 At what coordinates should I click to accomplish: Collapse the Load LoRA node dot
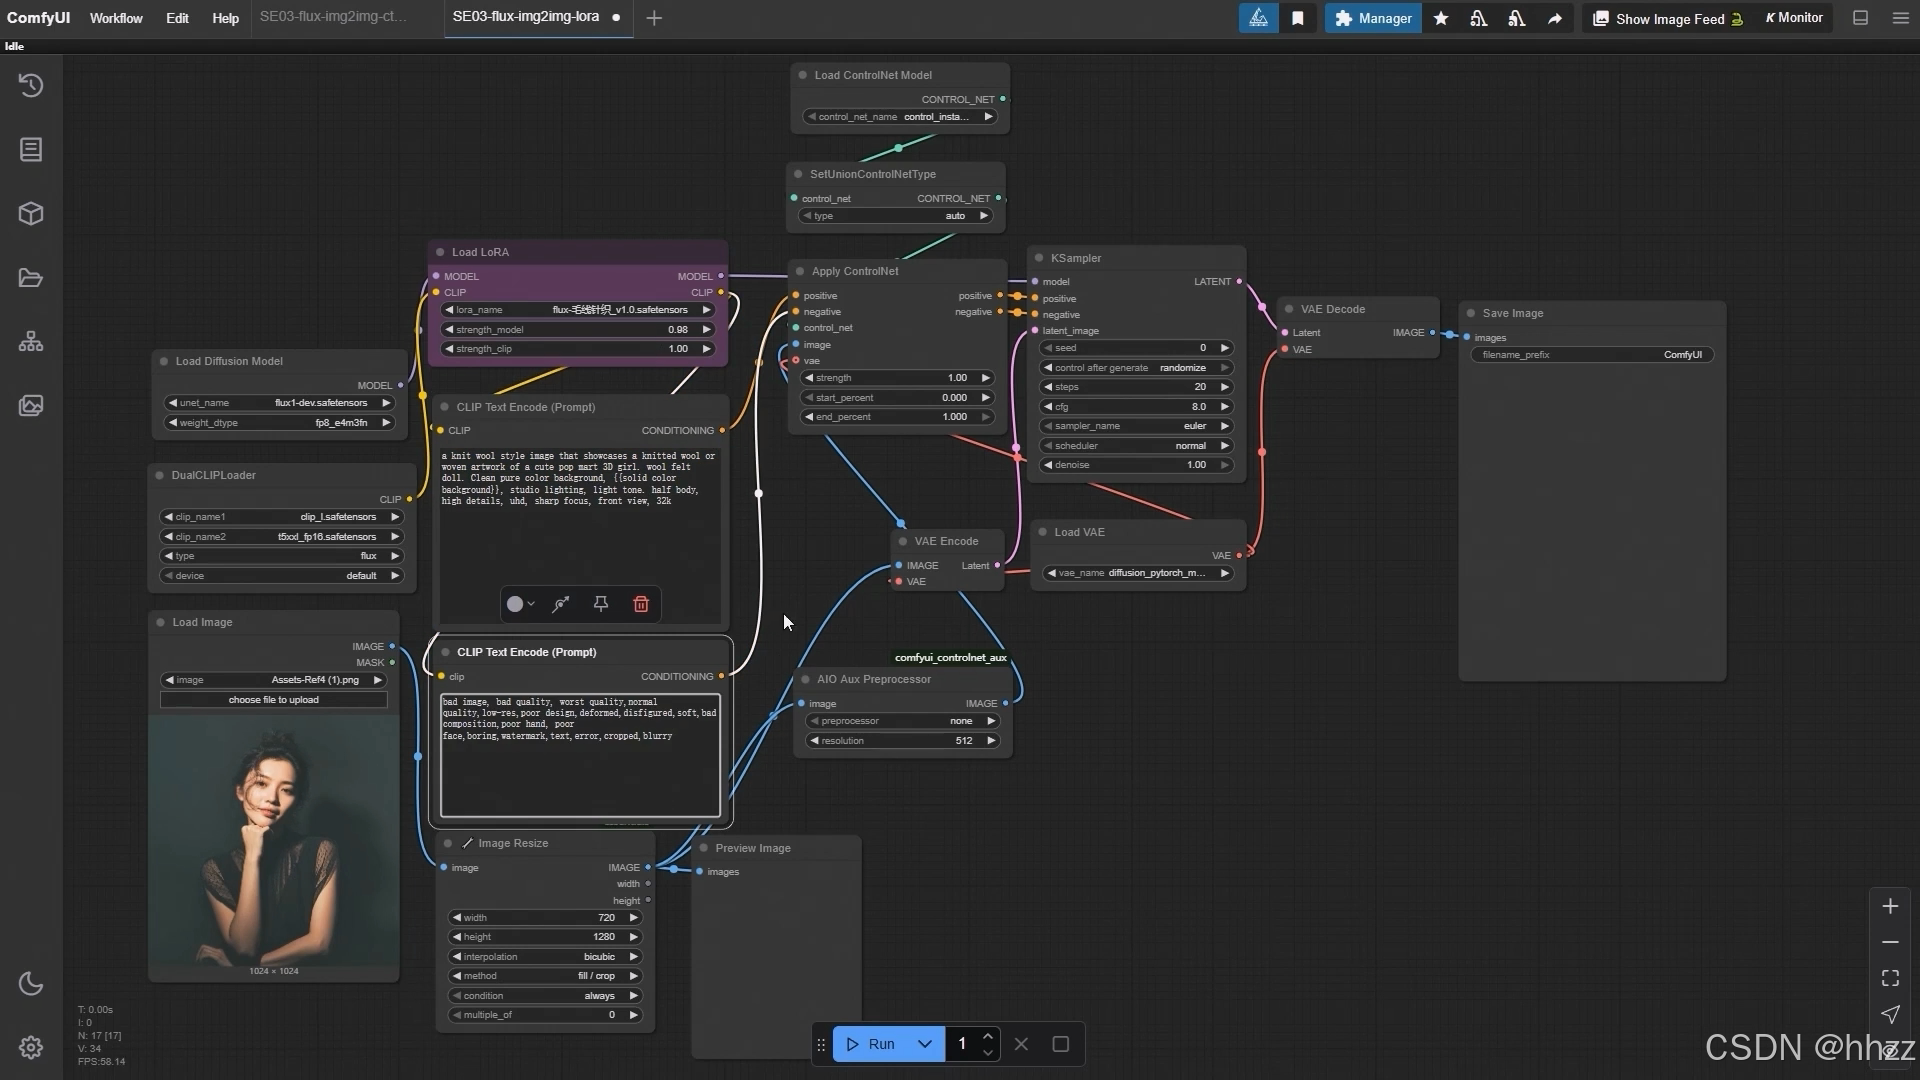tap(440, 252)
